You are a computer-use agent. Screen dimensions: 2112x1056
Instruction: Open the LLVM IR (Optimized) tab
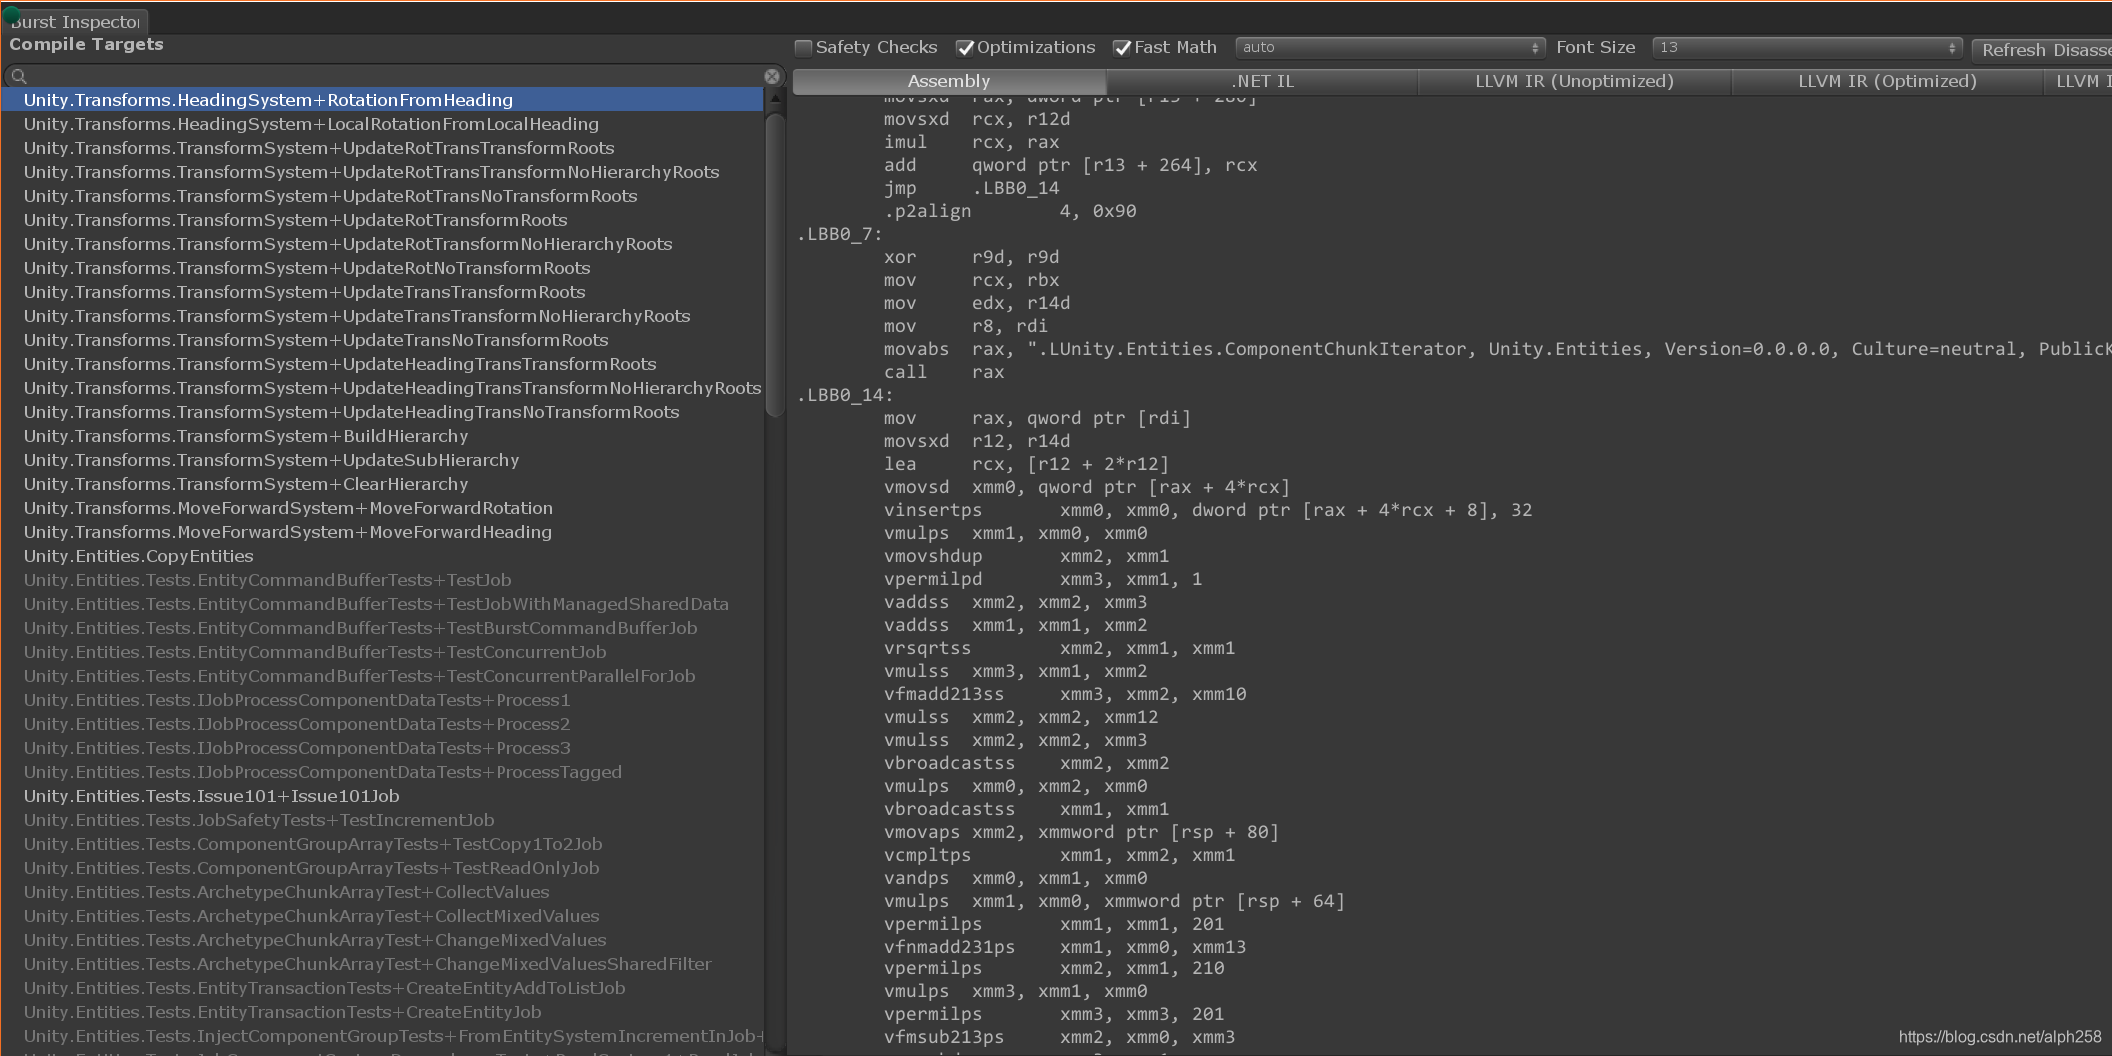(x=1887, y=81)
